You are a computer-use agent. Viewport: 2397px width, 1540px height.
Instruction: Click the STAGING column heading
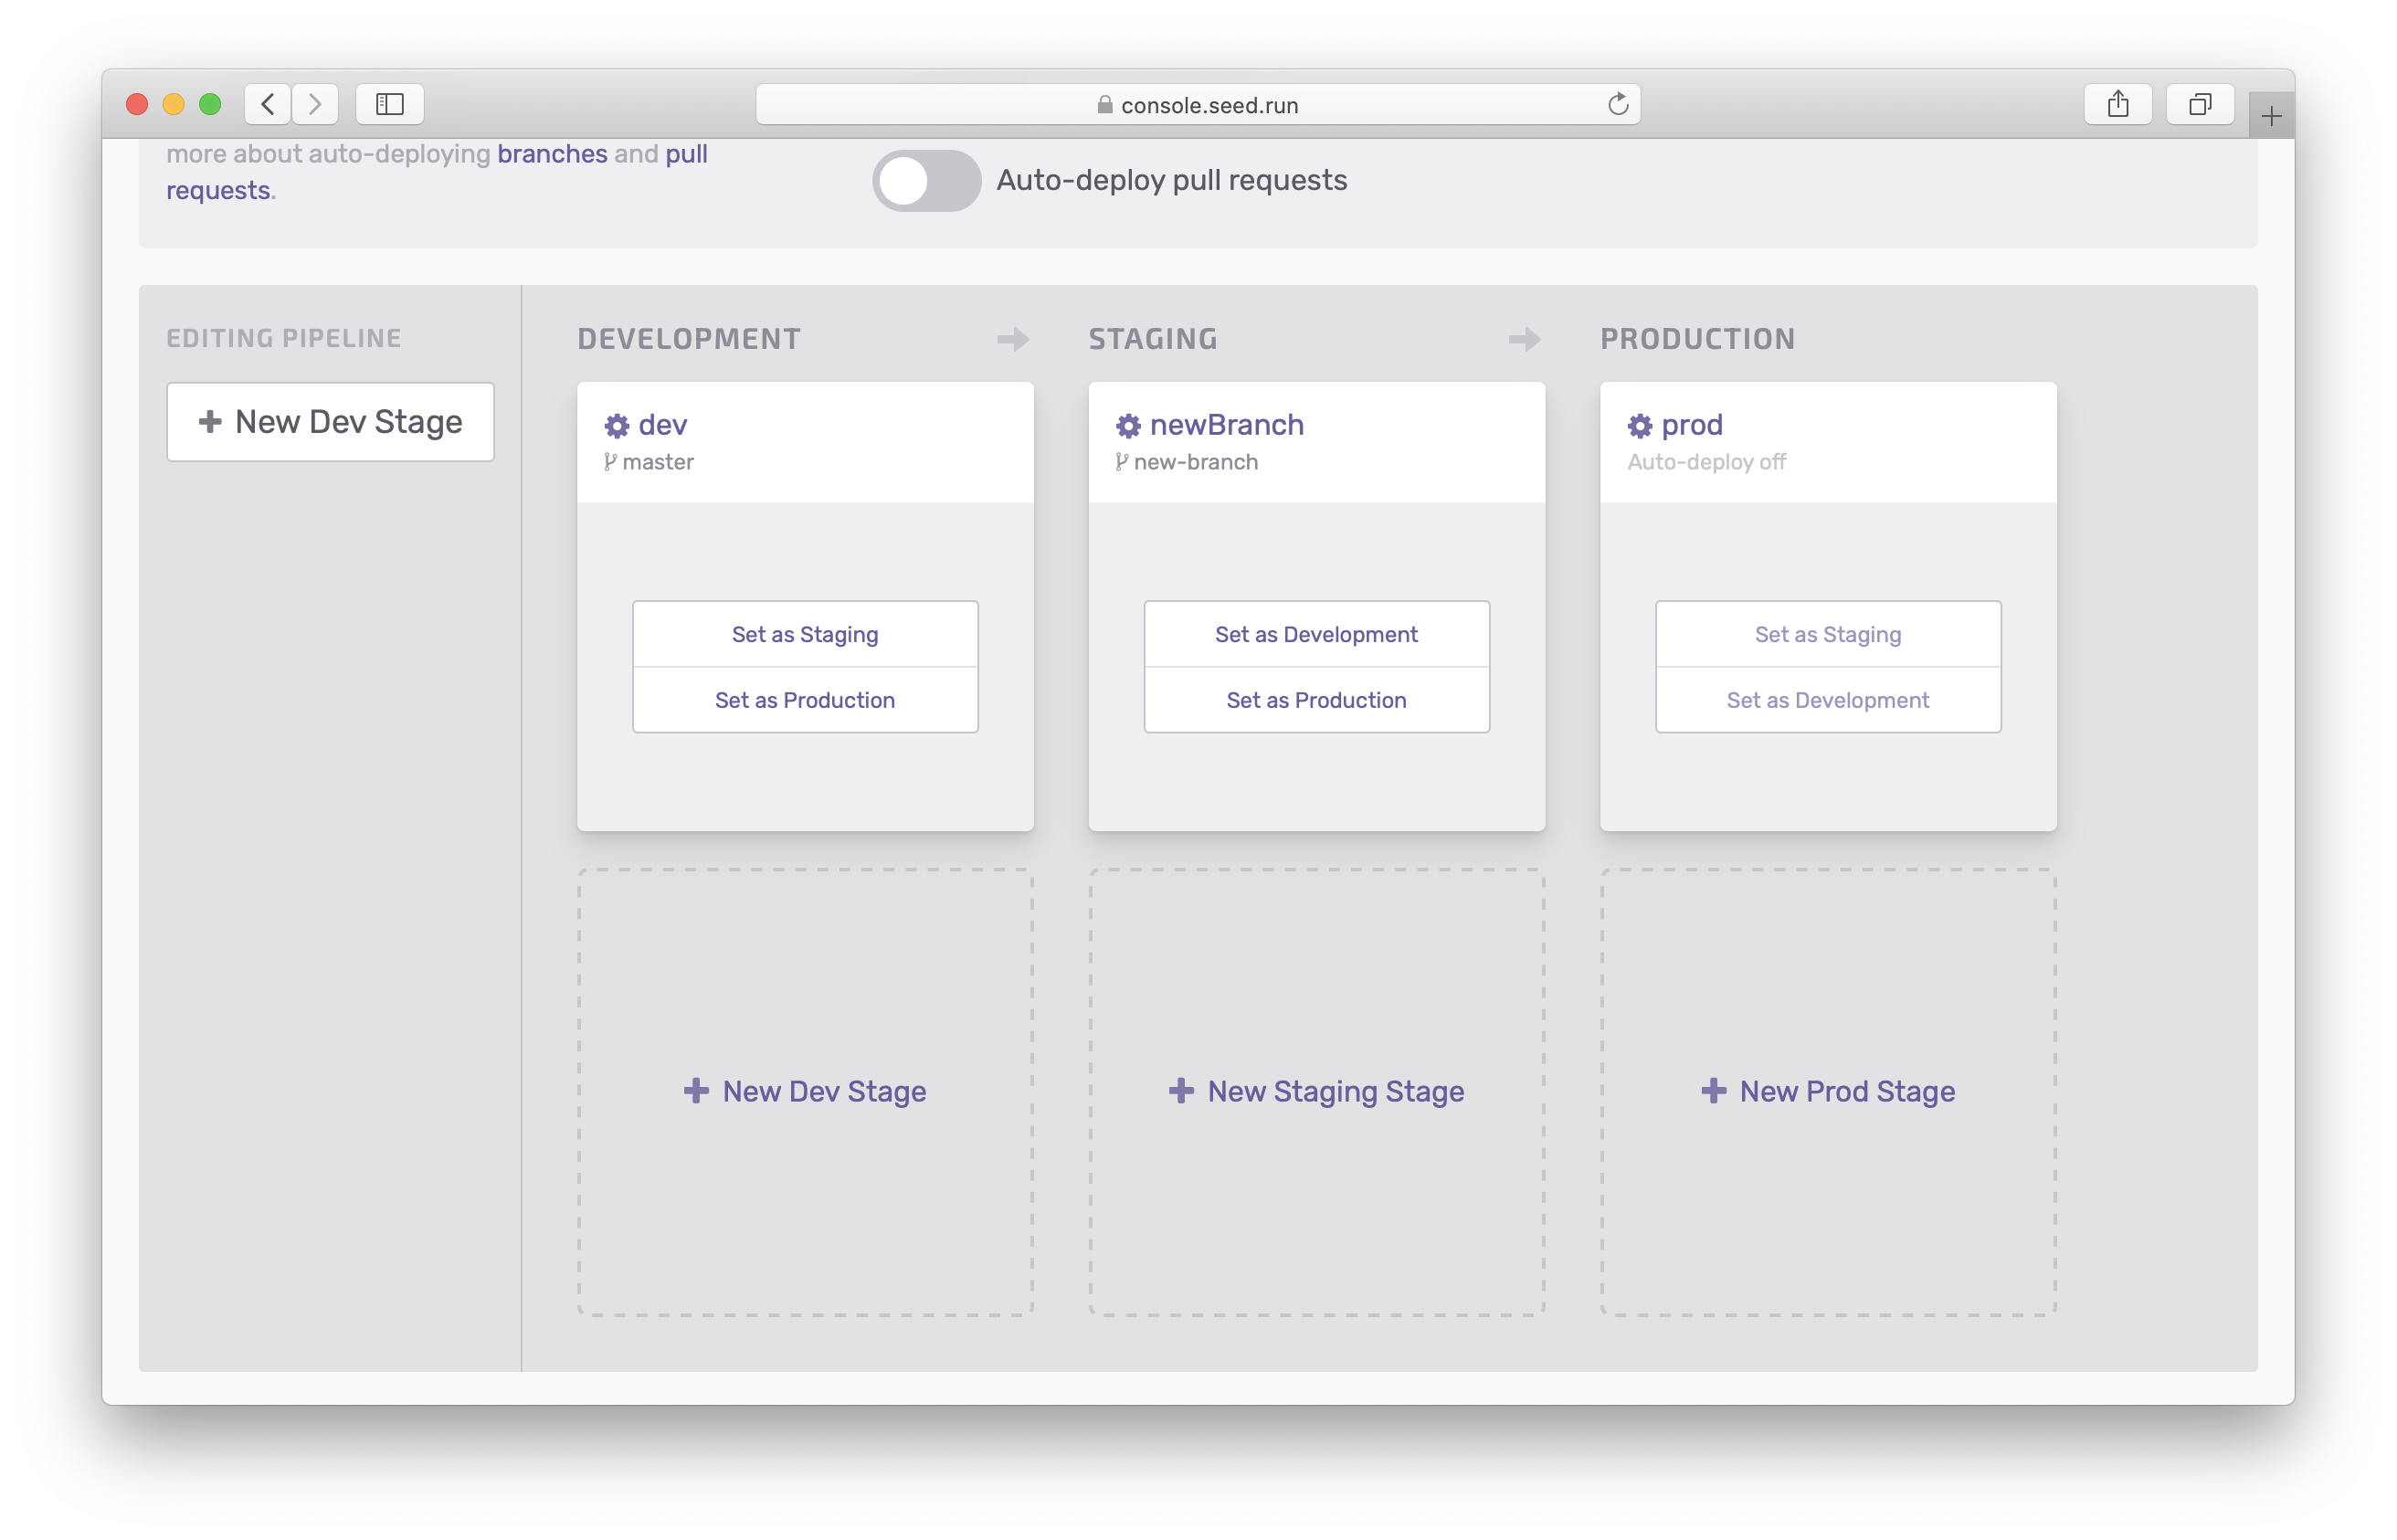(x=1153, y=339)
